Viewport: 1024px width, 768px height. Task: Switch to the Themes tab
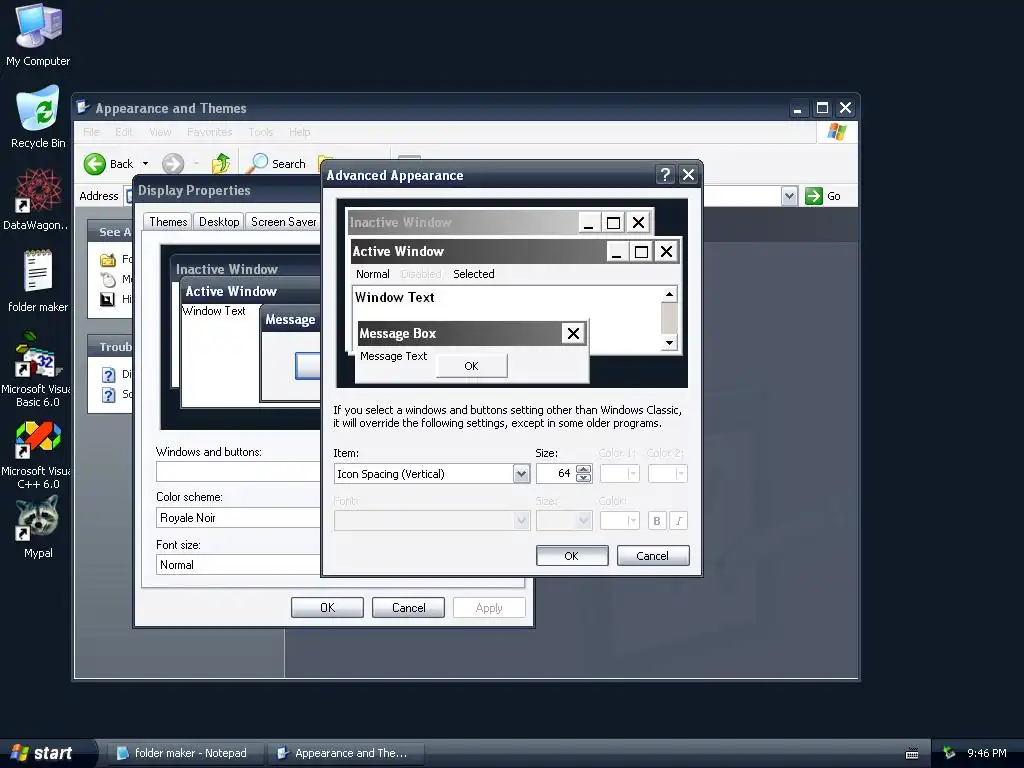click(x=168, y=222)
